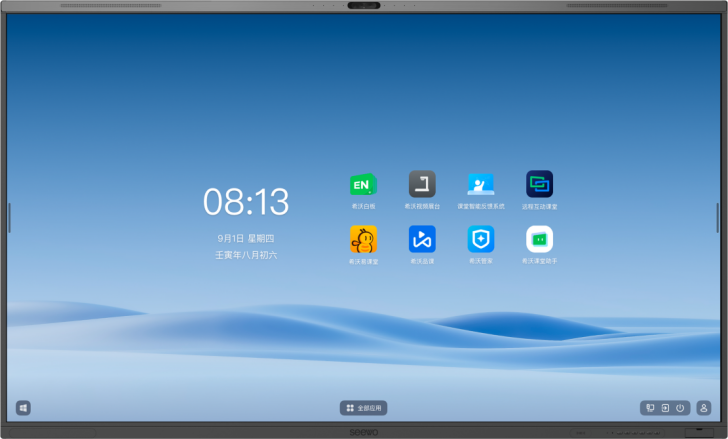Open the 希沃管家 shield icon
Screen dimensions: 728x439
click(x=481, y=239)
